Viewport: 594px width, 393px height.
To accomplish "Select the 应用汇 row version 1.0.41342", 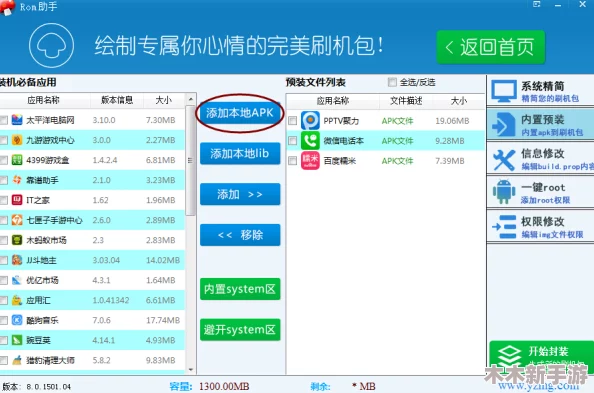I will pos(111,301).
